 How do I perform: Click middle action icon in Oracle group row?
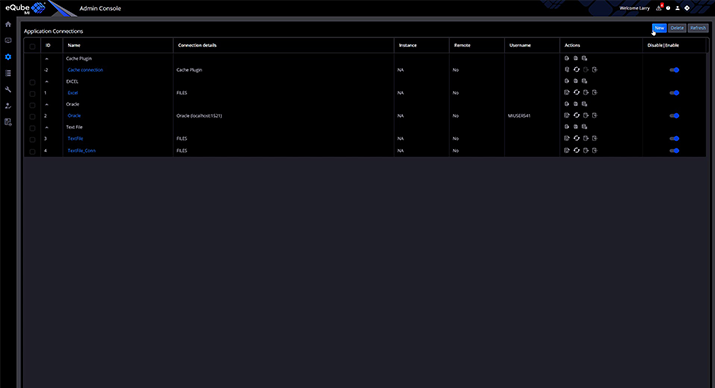[x=575, y=104]
